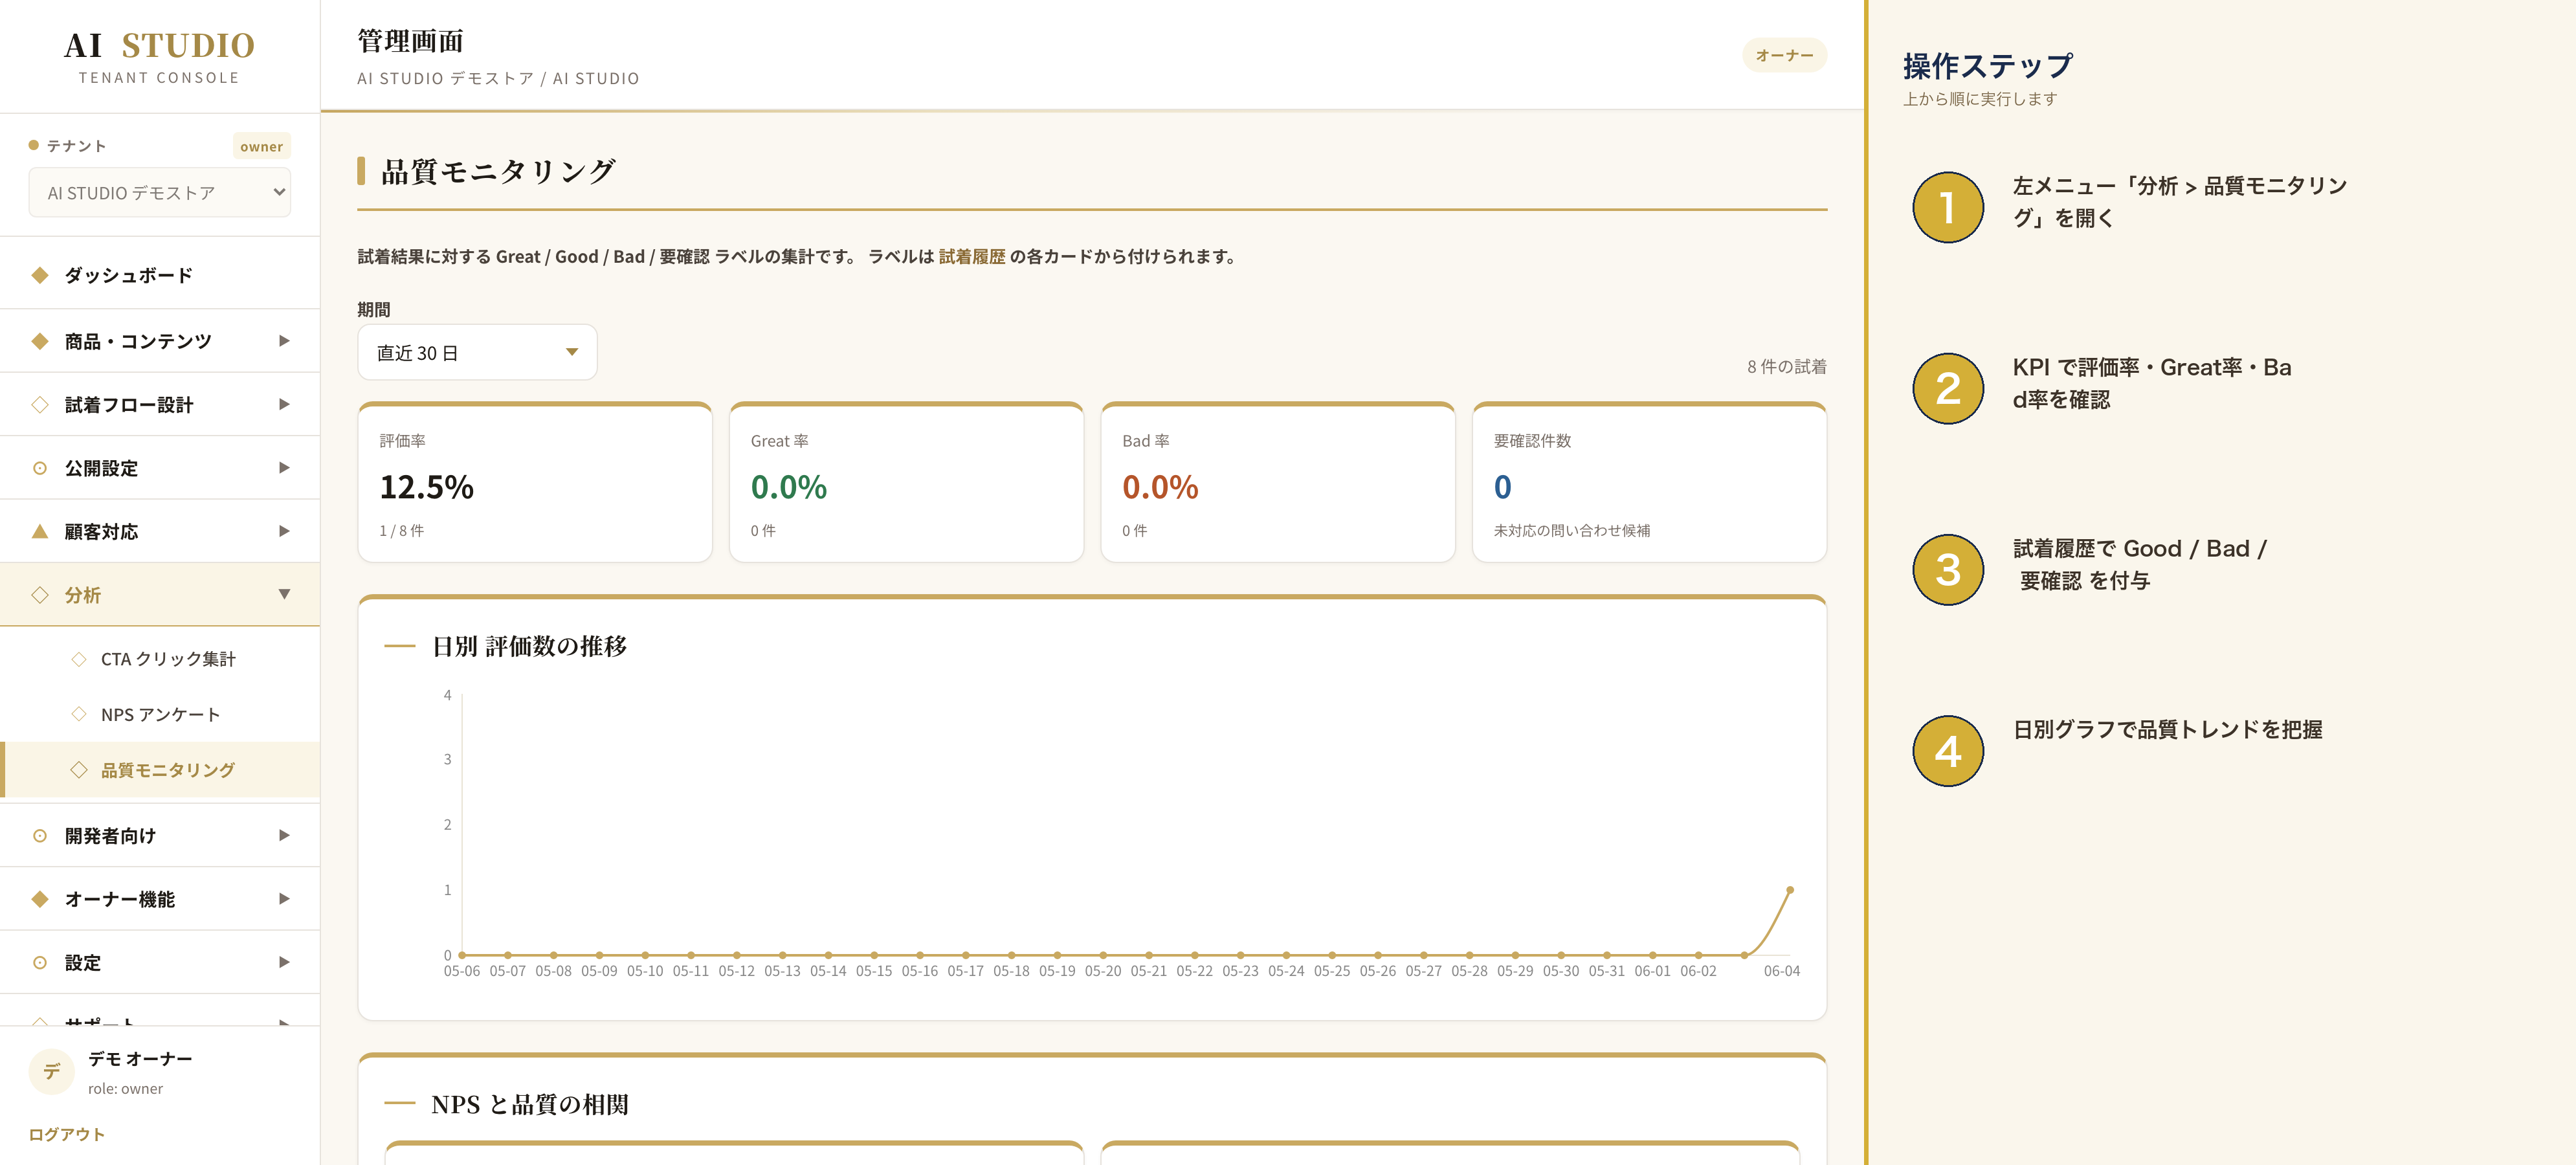Follow the 試着履歴 link

tap(971, 256)
